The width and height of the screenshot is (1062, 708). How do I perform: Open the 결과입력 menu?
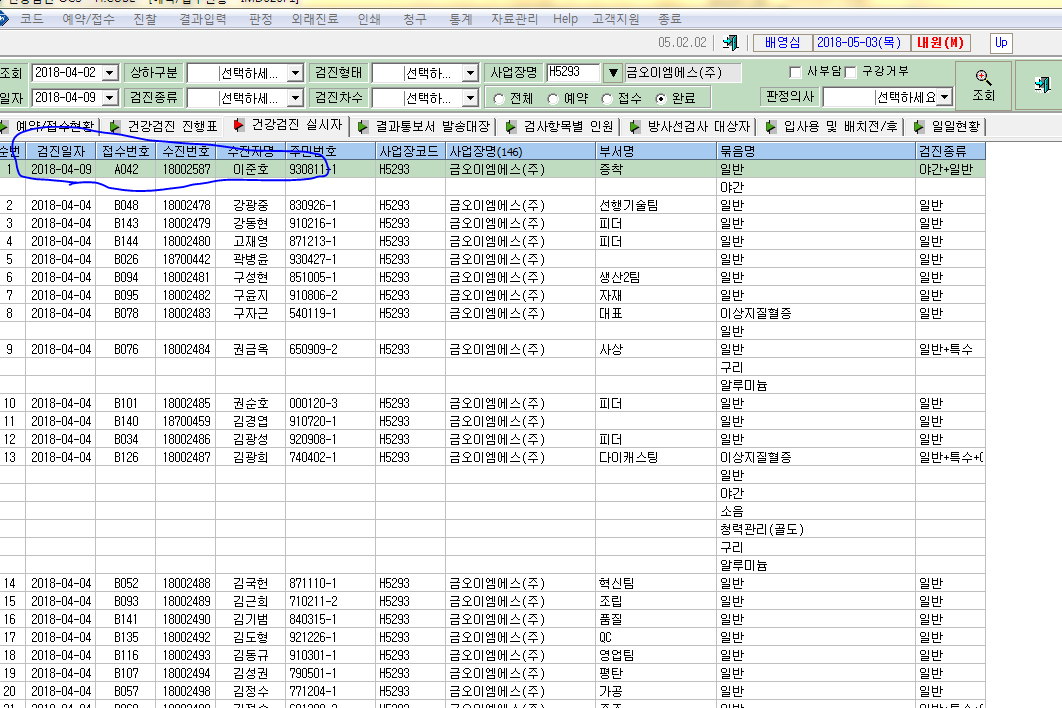pos(203,19)
